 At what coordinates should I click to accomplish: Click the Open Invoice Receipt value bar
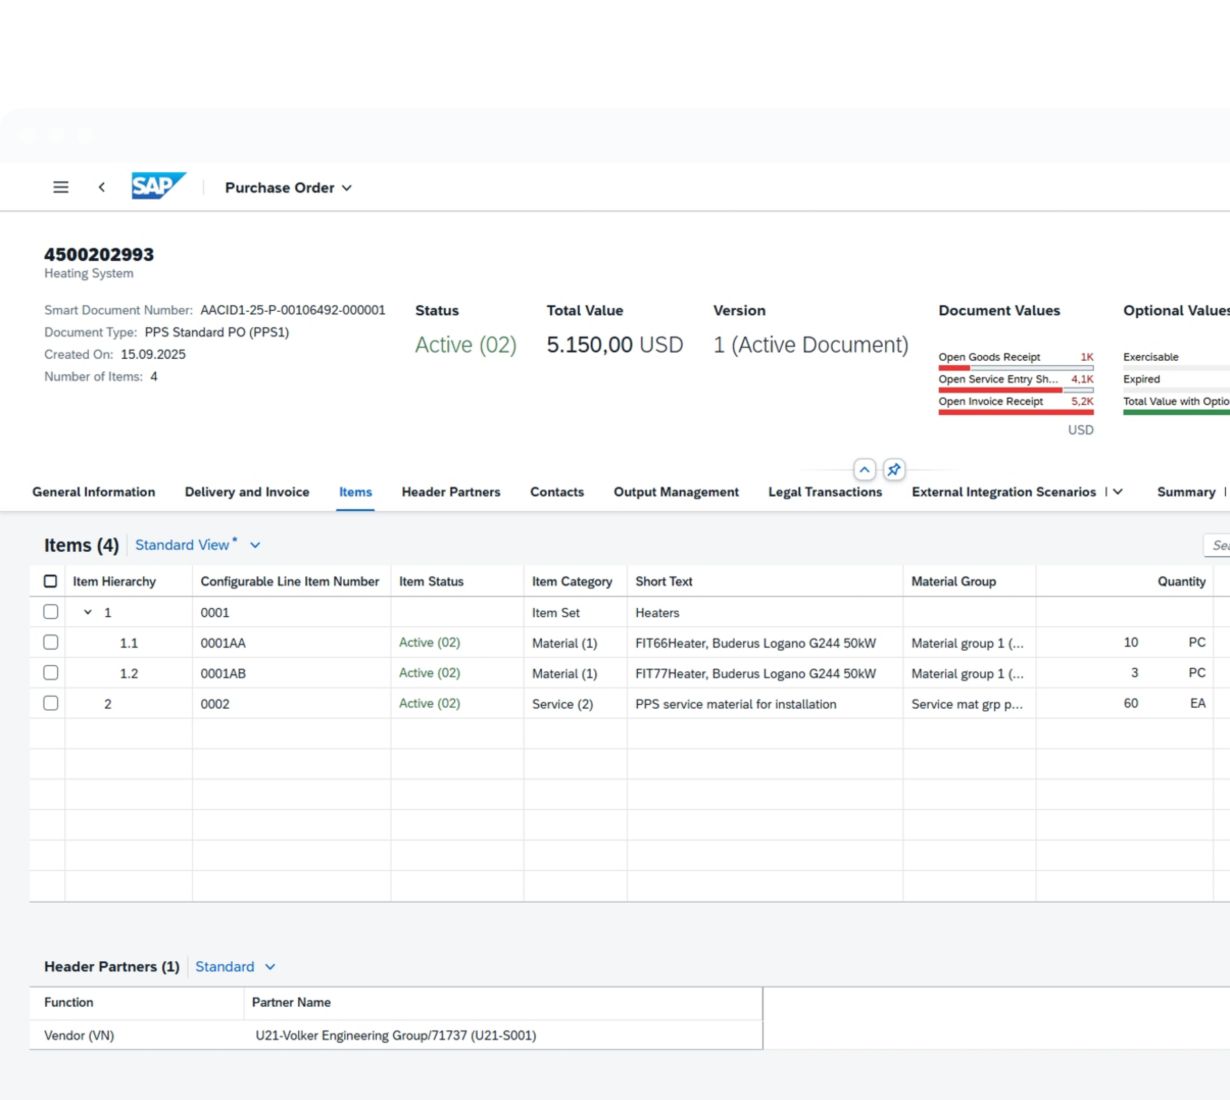1015,411
